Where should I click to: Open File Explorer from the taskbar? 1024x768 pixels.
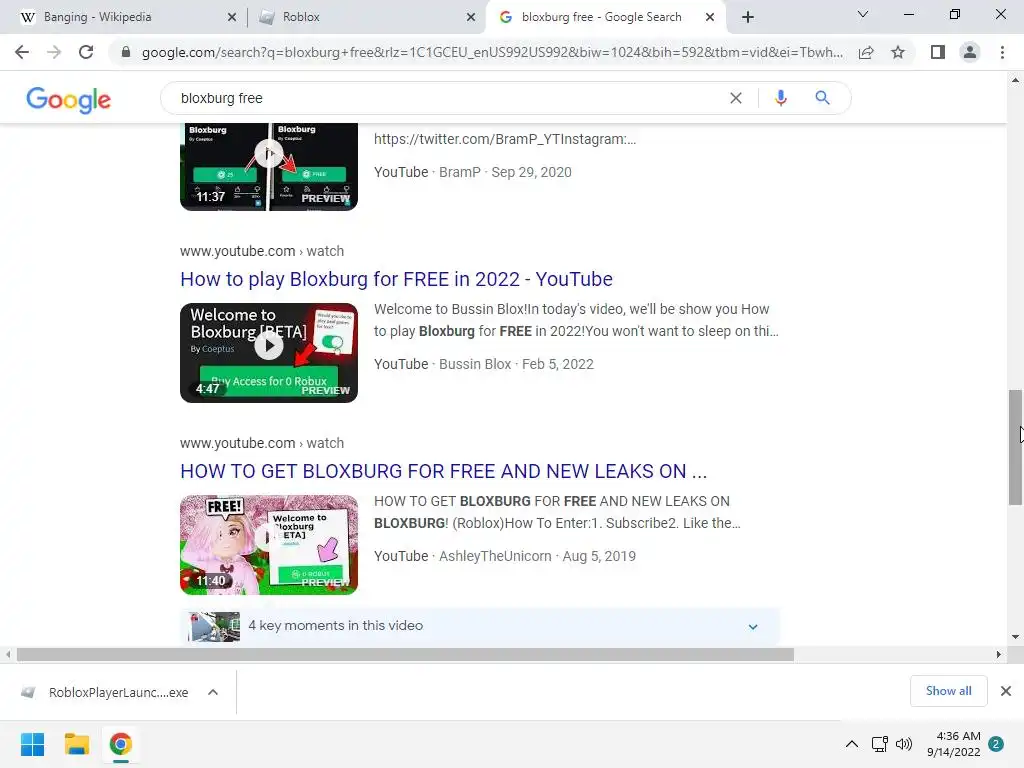76,744
